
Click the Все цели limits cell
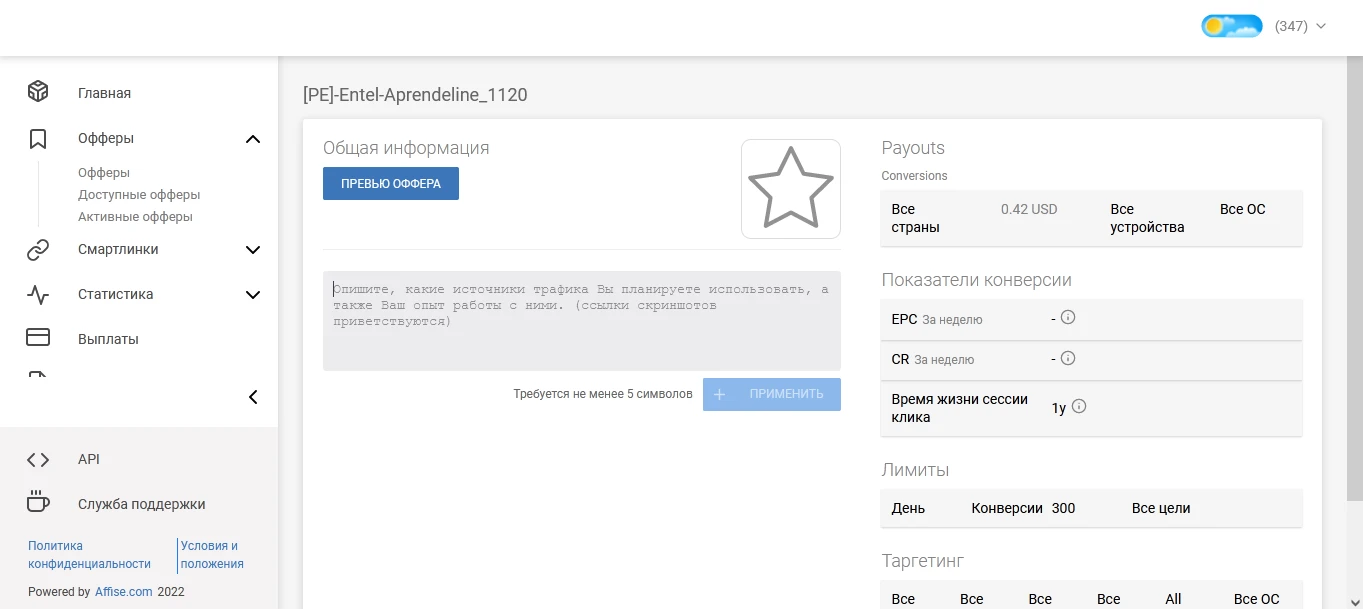coord(1161,508)
